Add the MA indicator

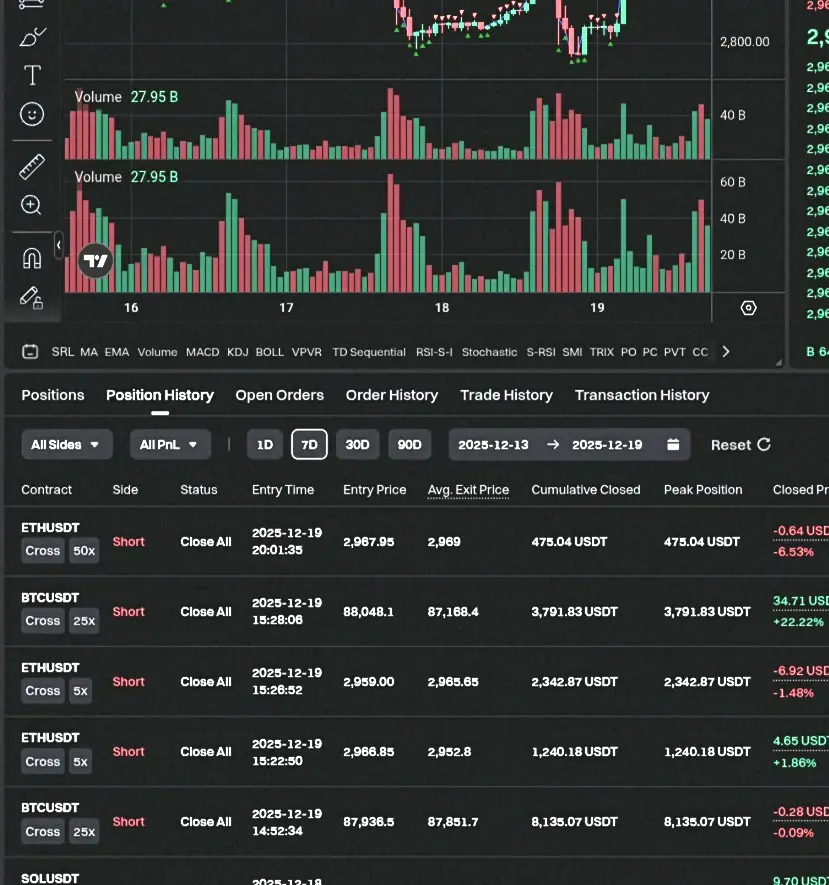pos(89,352)
